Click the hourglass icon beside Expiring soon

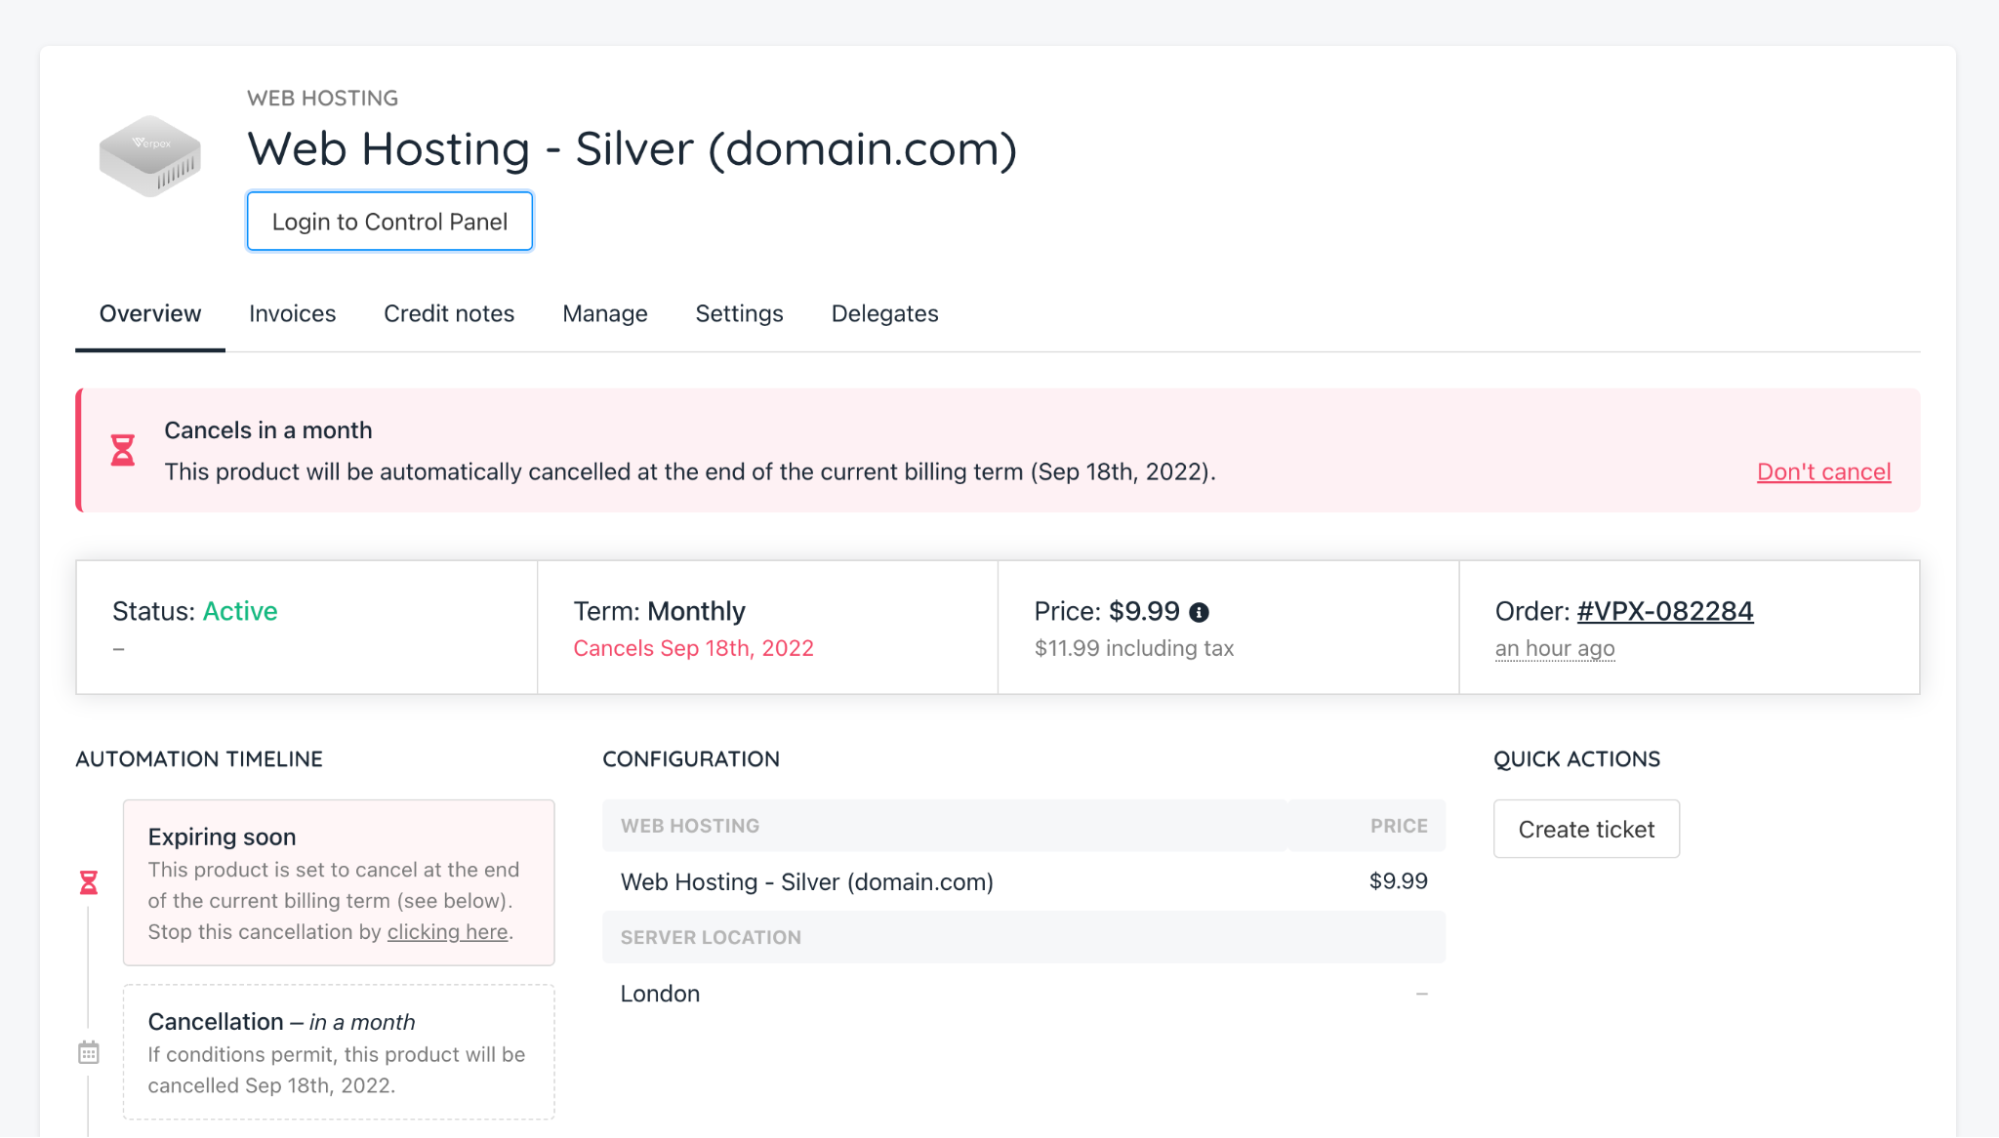89,882
